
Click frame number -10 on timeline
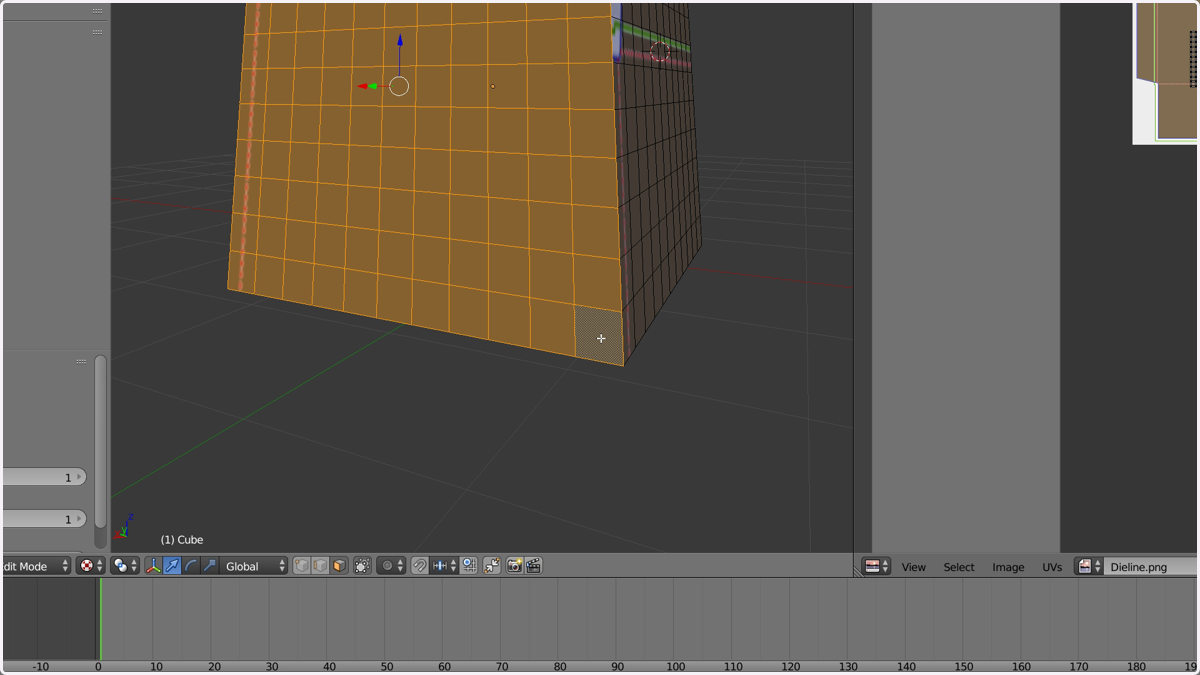[x=41, y=666]
